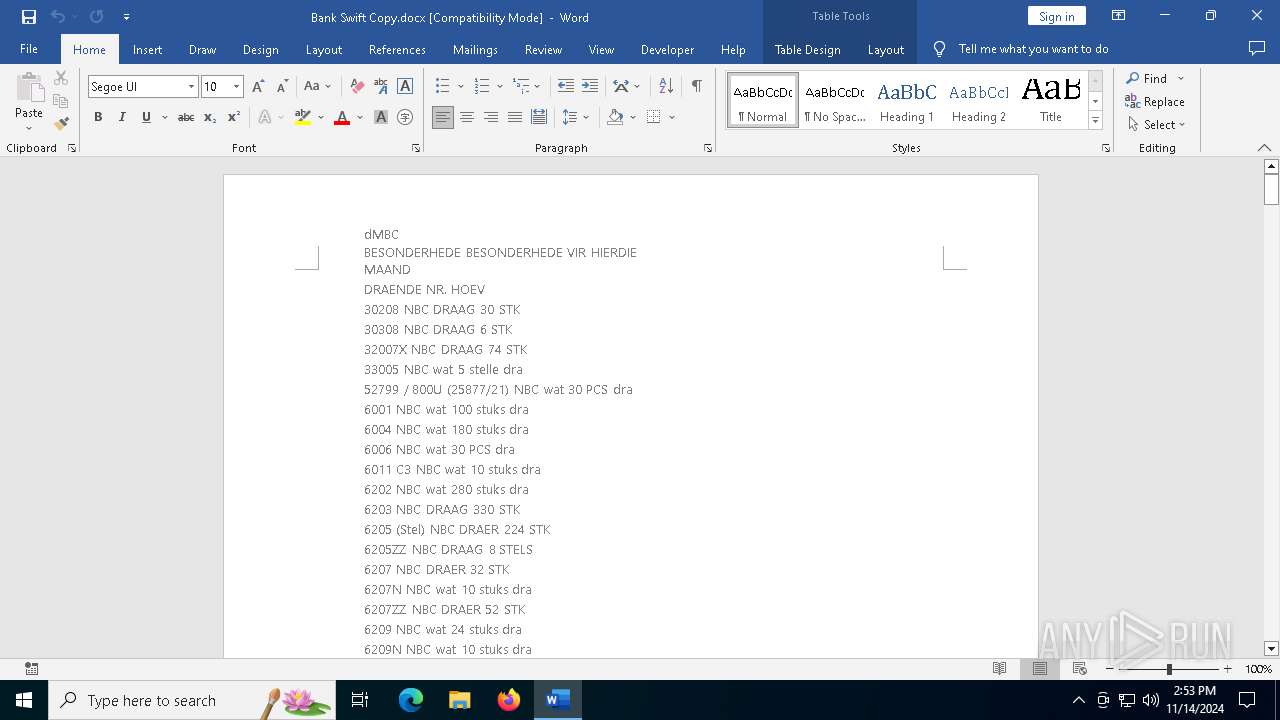
Task: Decrease font size with shrink icon
Action: point(282,87)
